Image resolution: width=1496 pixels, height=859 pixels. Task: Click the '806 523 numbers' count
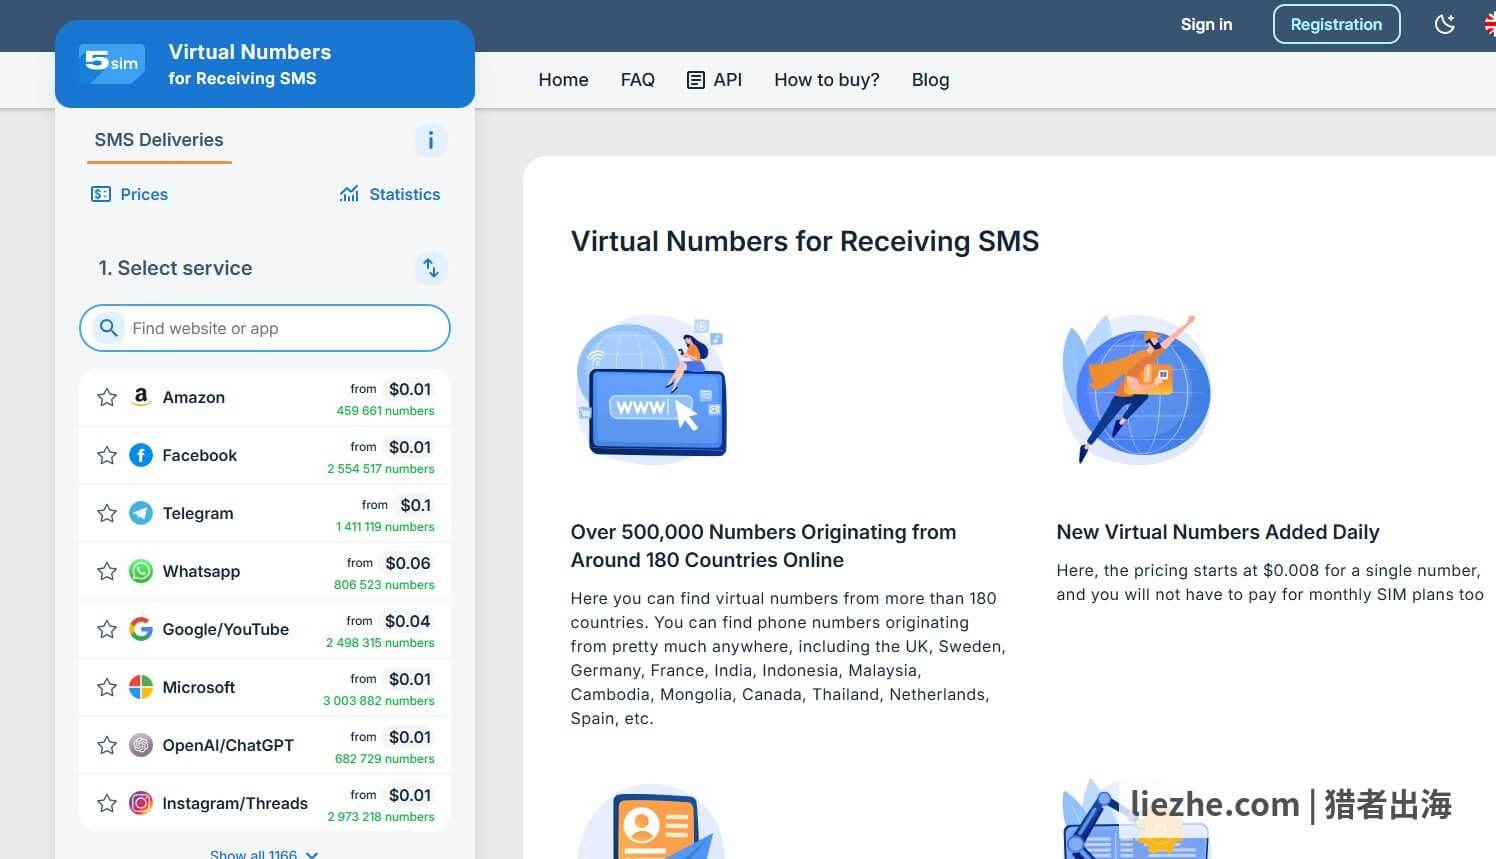pos(384,585)
